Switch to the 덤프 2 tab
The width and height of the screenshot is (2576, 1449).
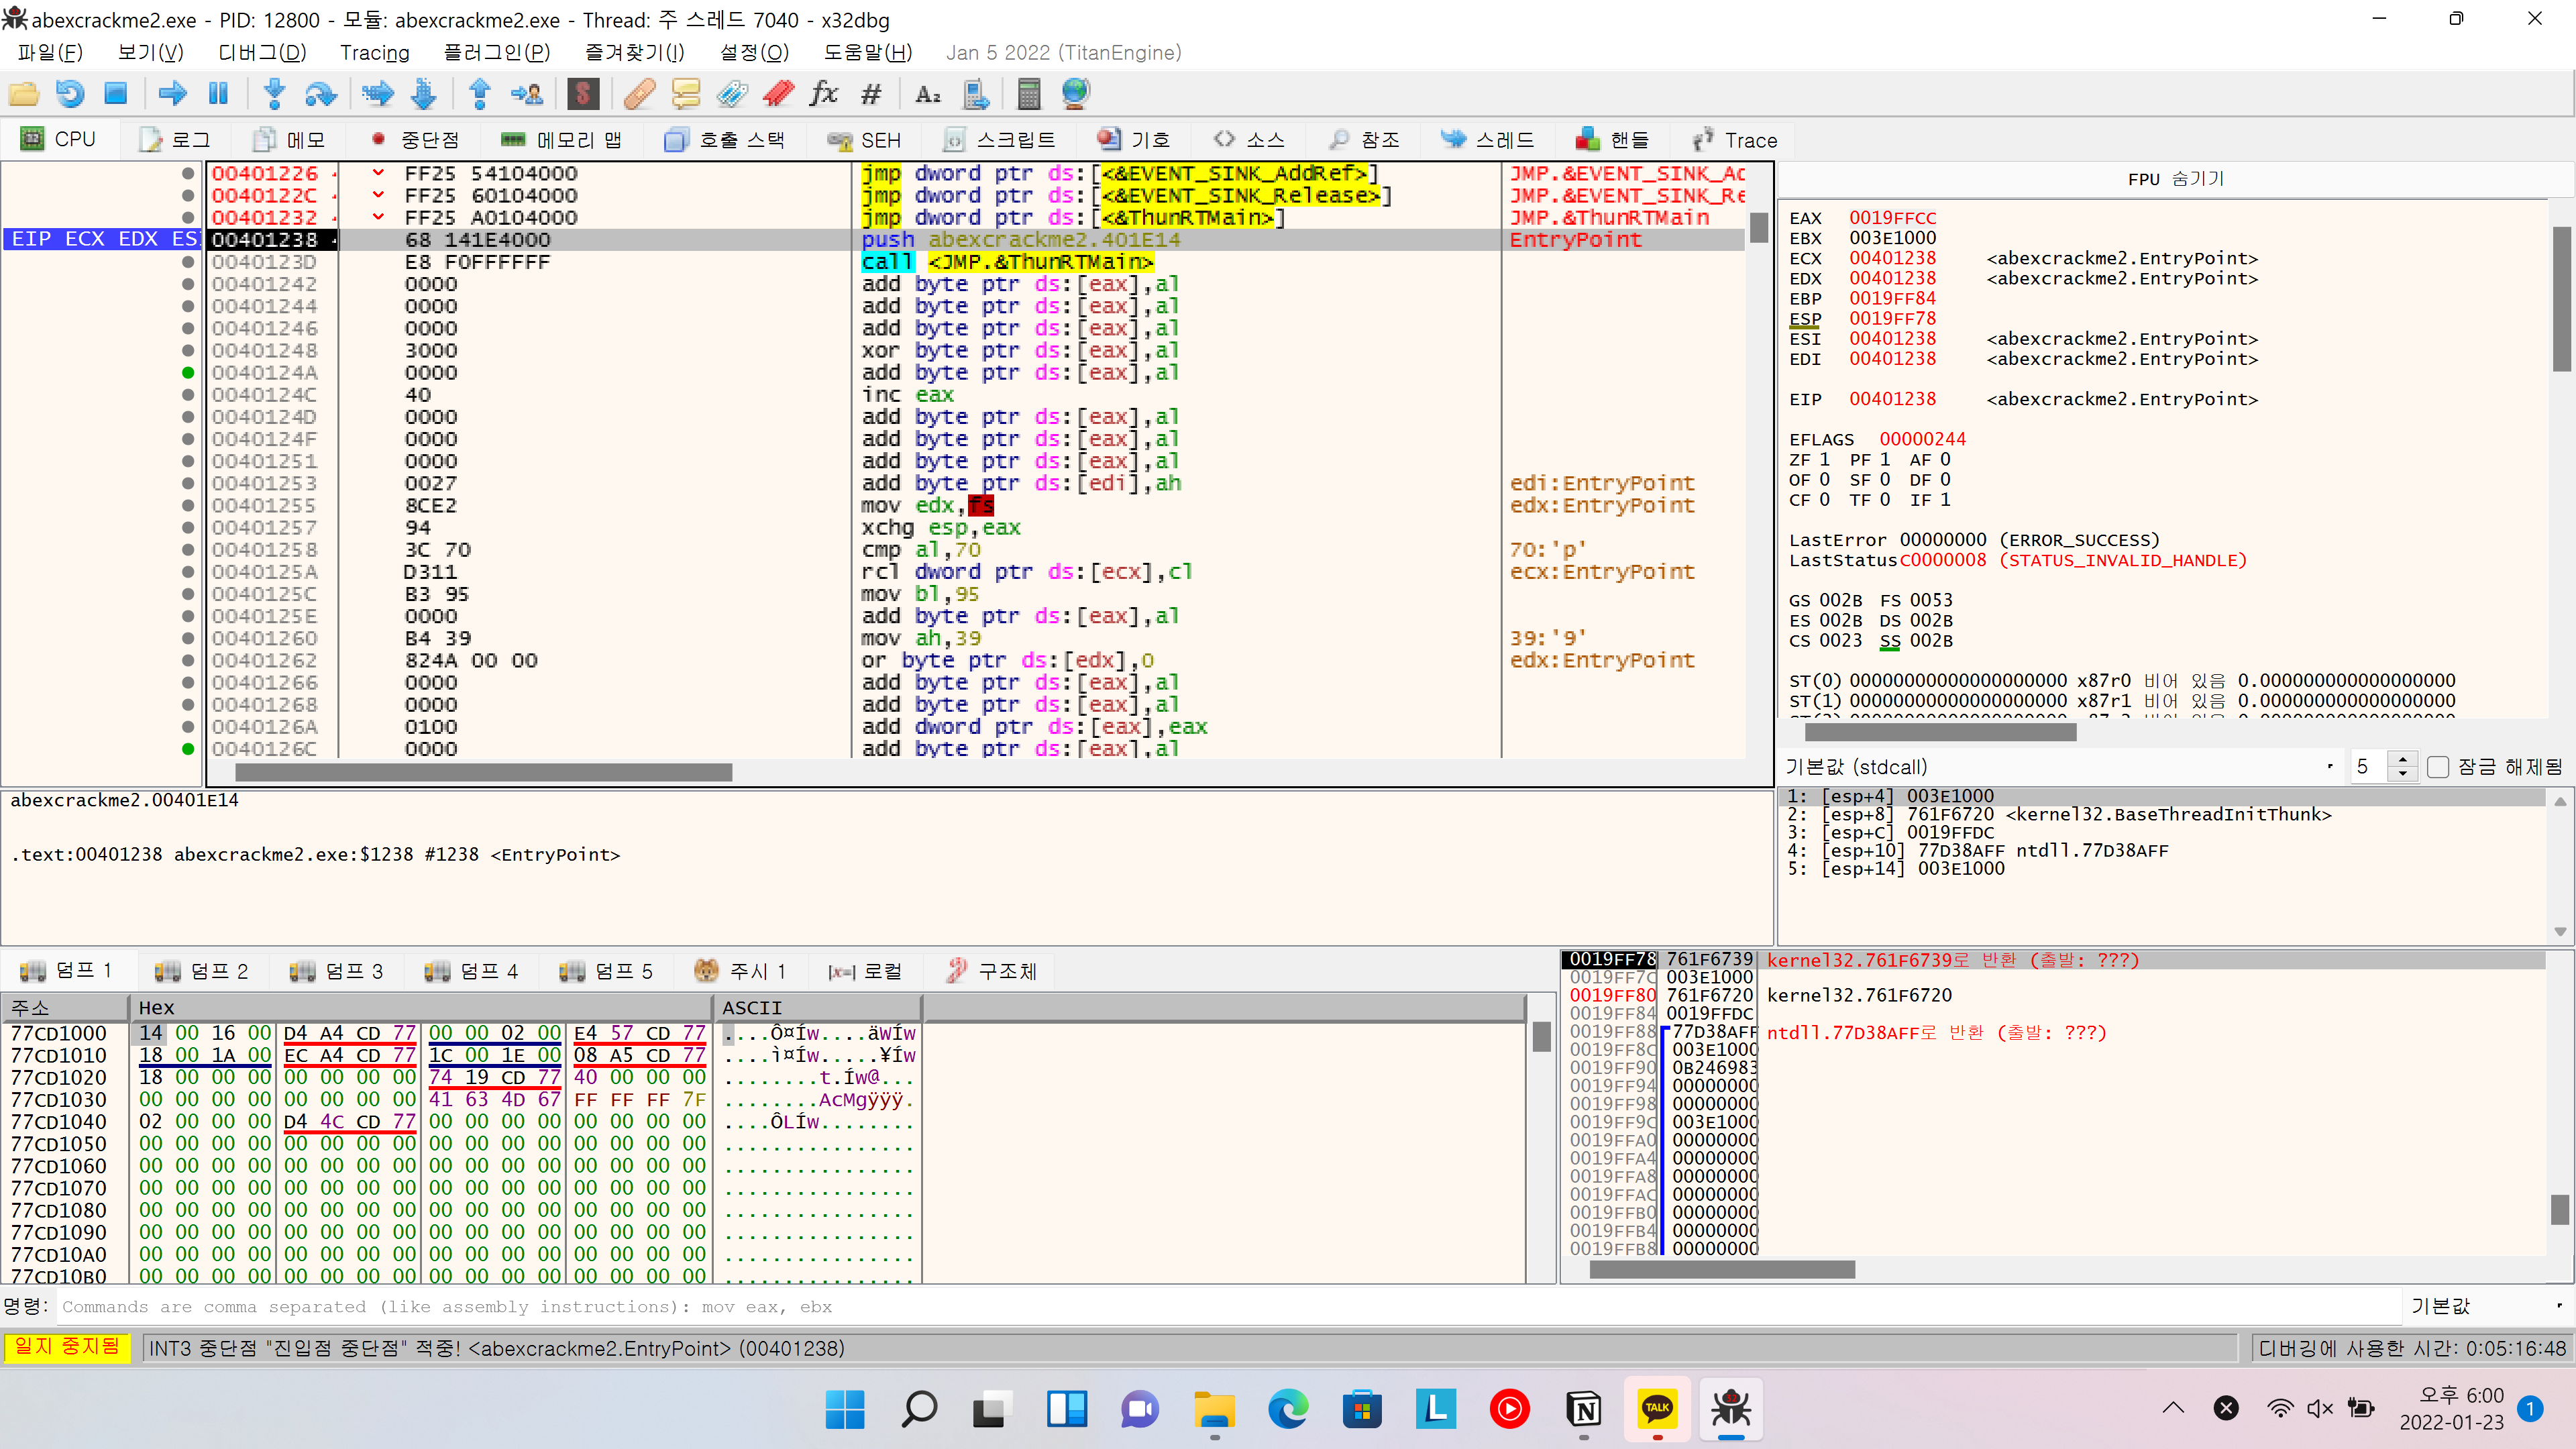point(202,971)
